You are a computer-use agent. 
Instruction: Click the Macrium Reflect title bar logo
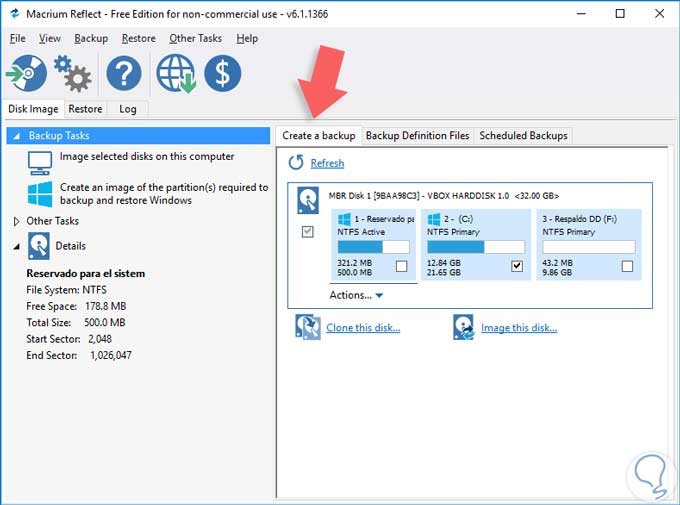pos(14,13)
